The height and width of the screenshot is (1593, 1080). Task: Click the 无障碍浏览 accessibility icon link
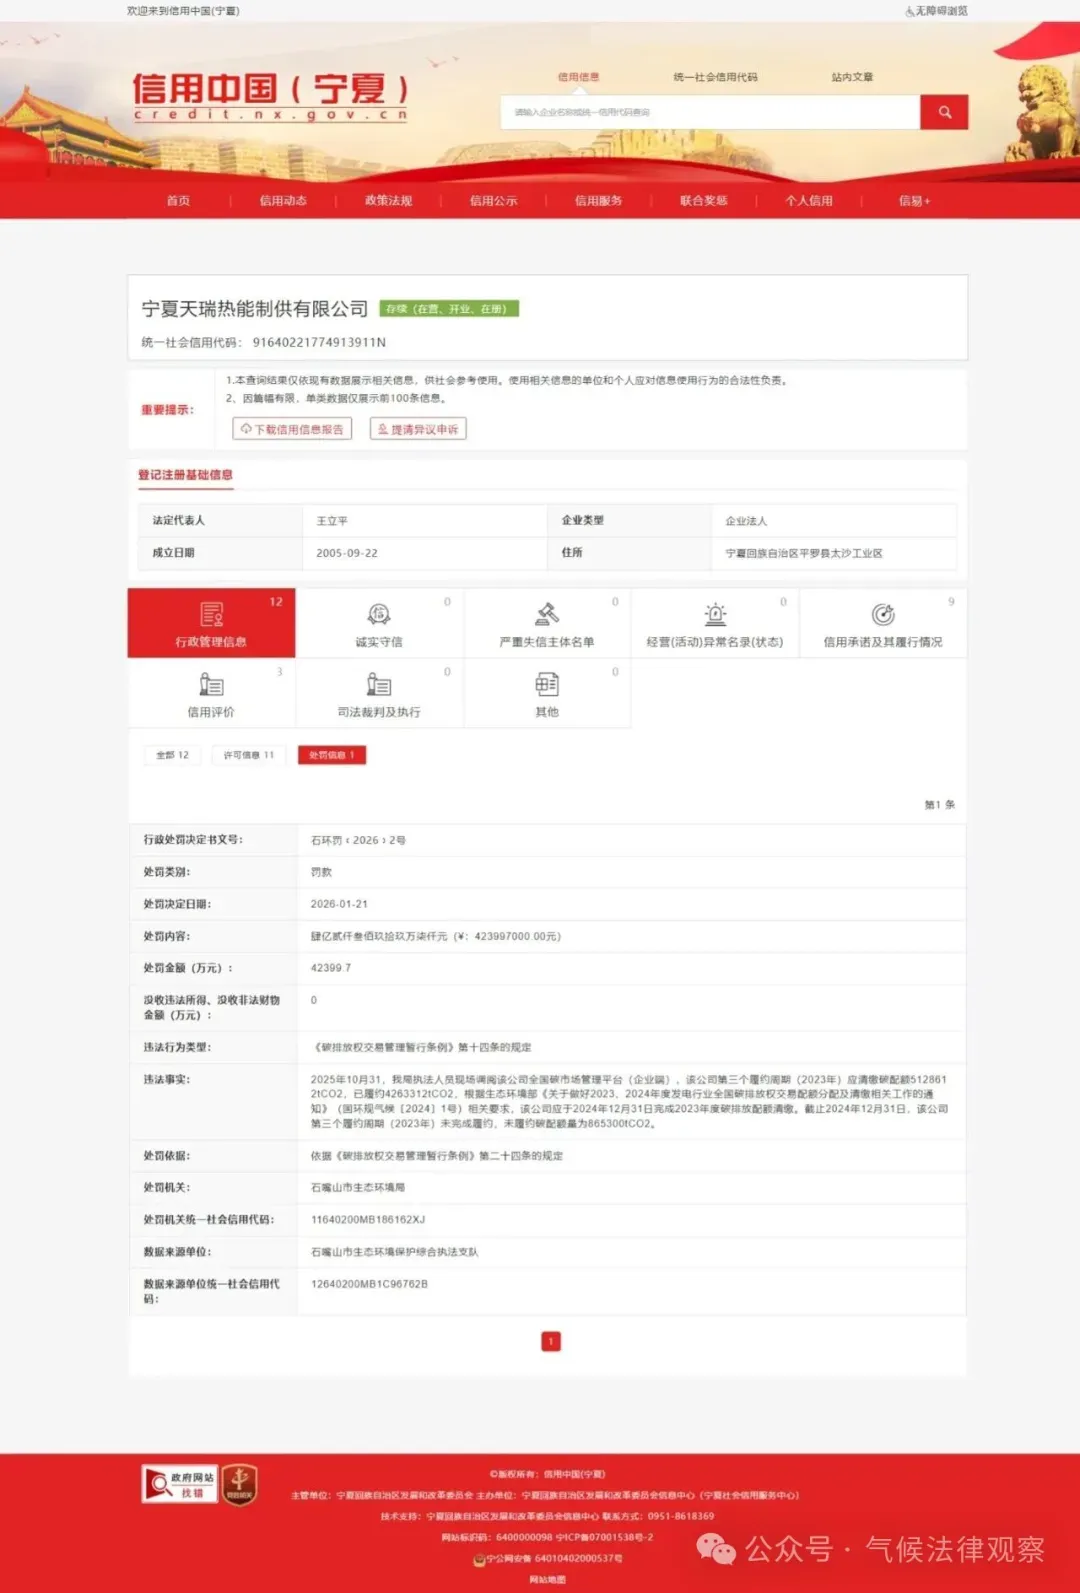click(x=936, y=11)
